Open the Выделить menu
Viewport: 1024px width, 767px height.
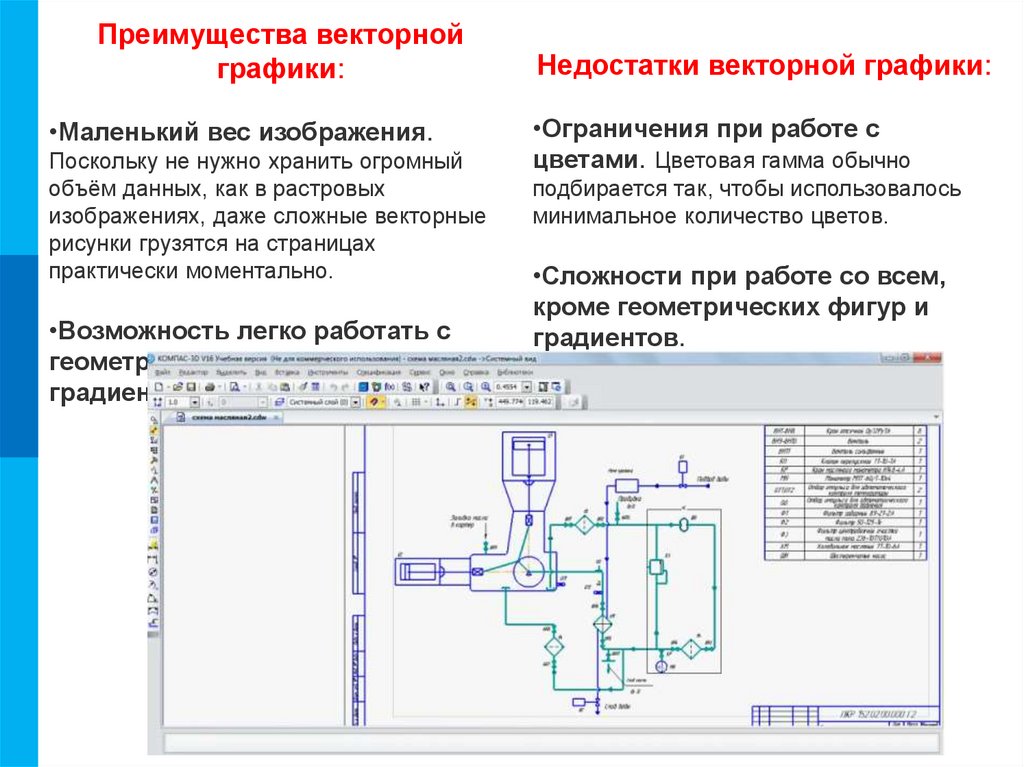231,372
